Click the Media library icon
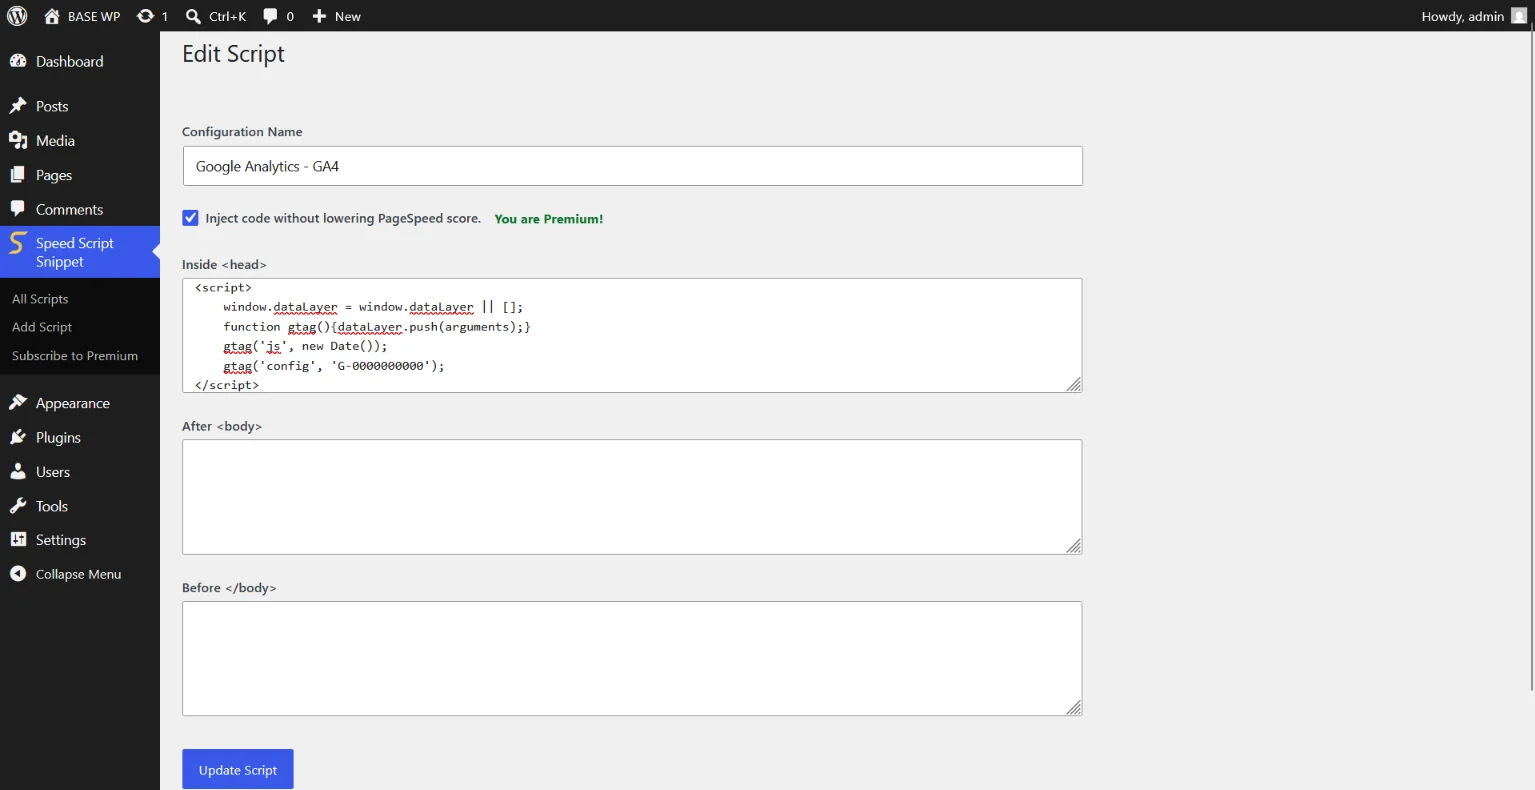The image size is (1535, 790). coord(18,141)
